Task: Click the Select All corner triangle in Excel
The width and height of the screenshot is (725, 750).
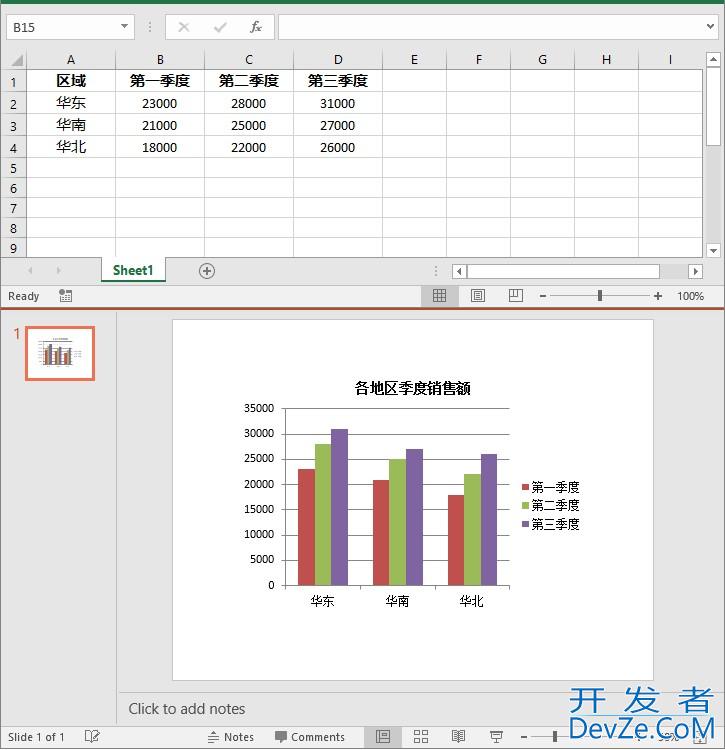Action: (x=17, y=60)
